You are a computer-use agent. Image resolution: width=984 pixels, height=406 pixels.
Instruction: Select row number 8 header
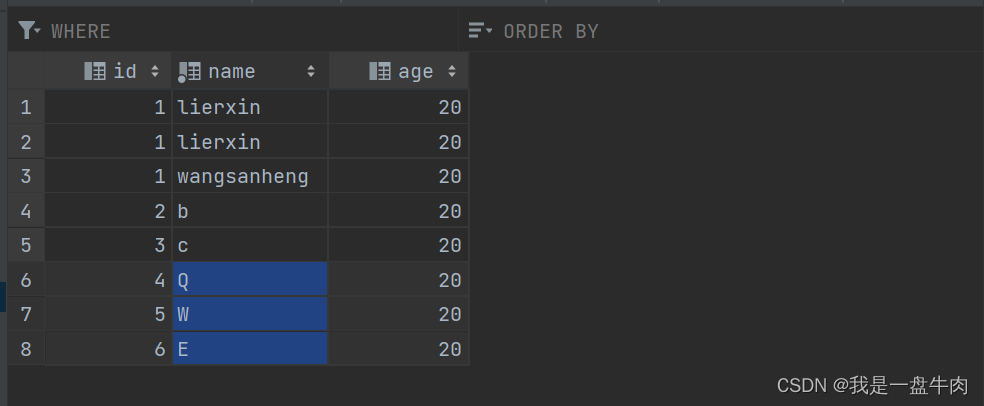pyautogui.click(x=26, y=349)
